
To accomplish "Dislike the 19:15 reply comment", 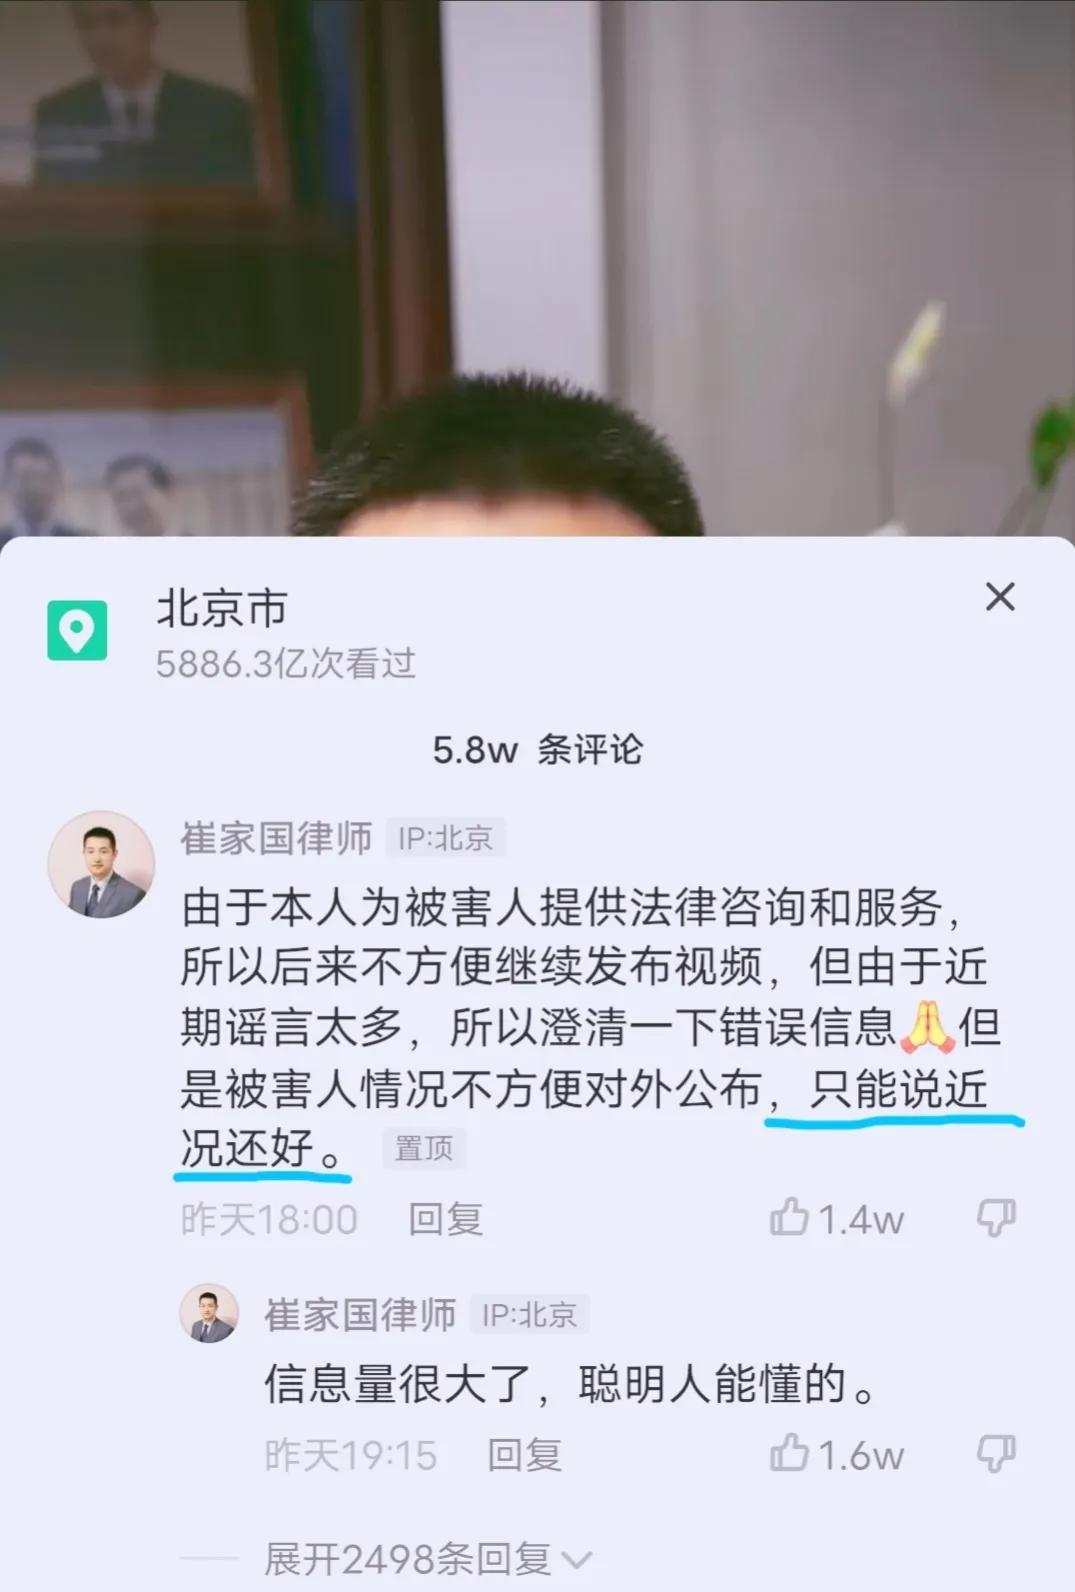I will click(996, 1454).
